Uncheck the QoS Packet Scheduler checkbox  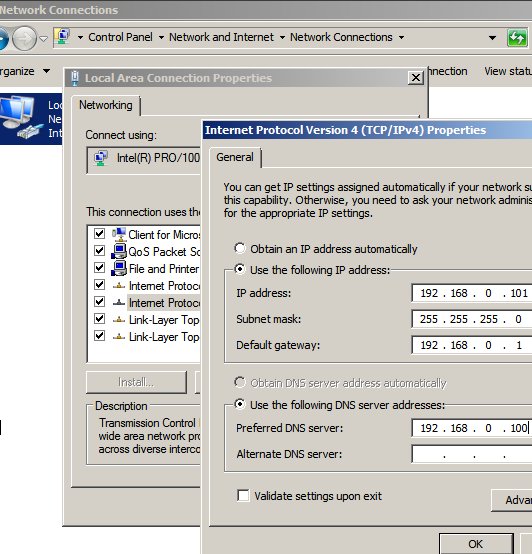point(100,251)
